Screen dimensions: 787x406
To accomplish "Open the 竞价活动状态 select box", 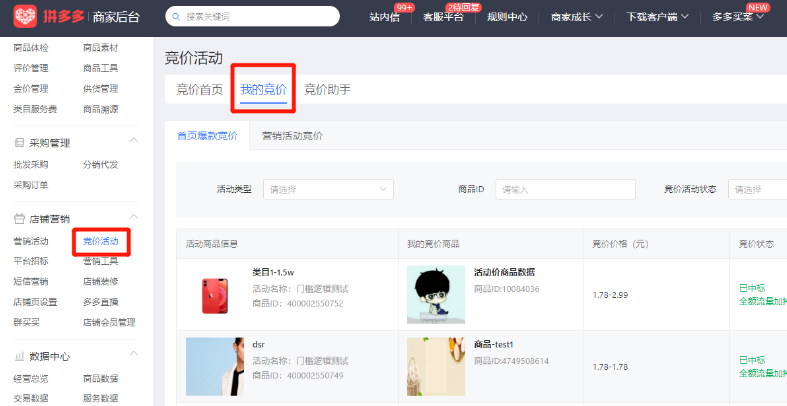I will point(757,189).
